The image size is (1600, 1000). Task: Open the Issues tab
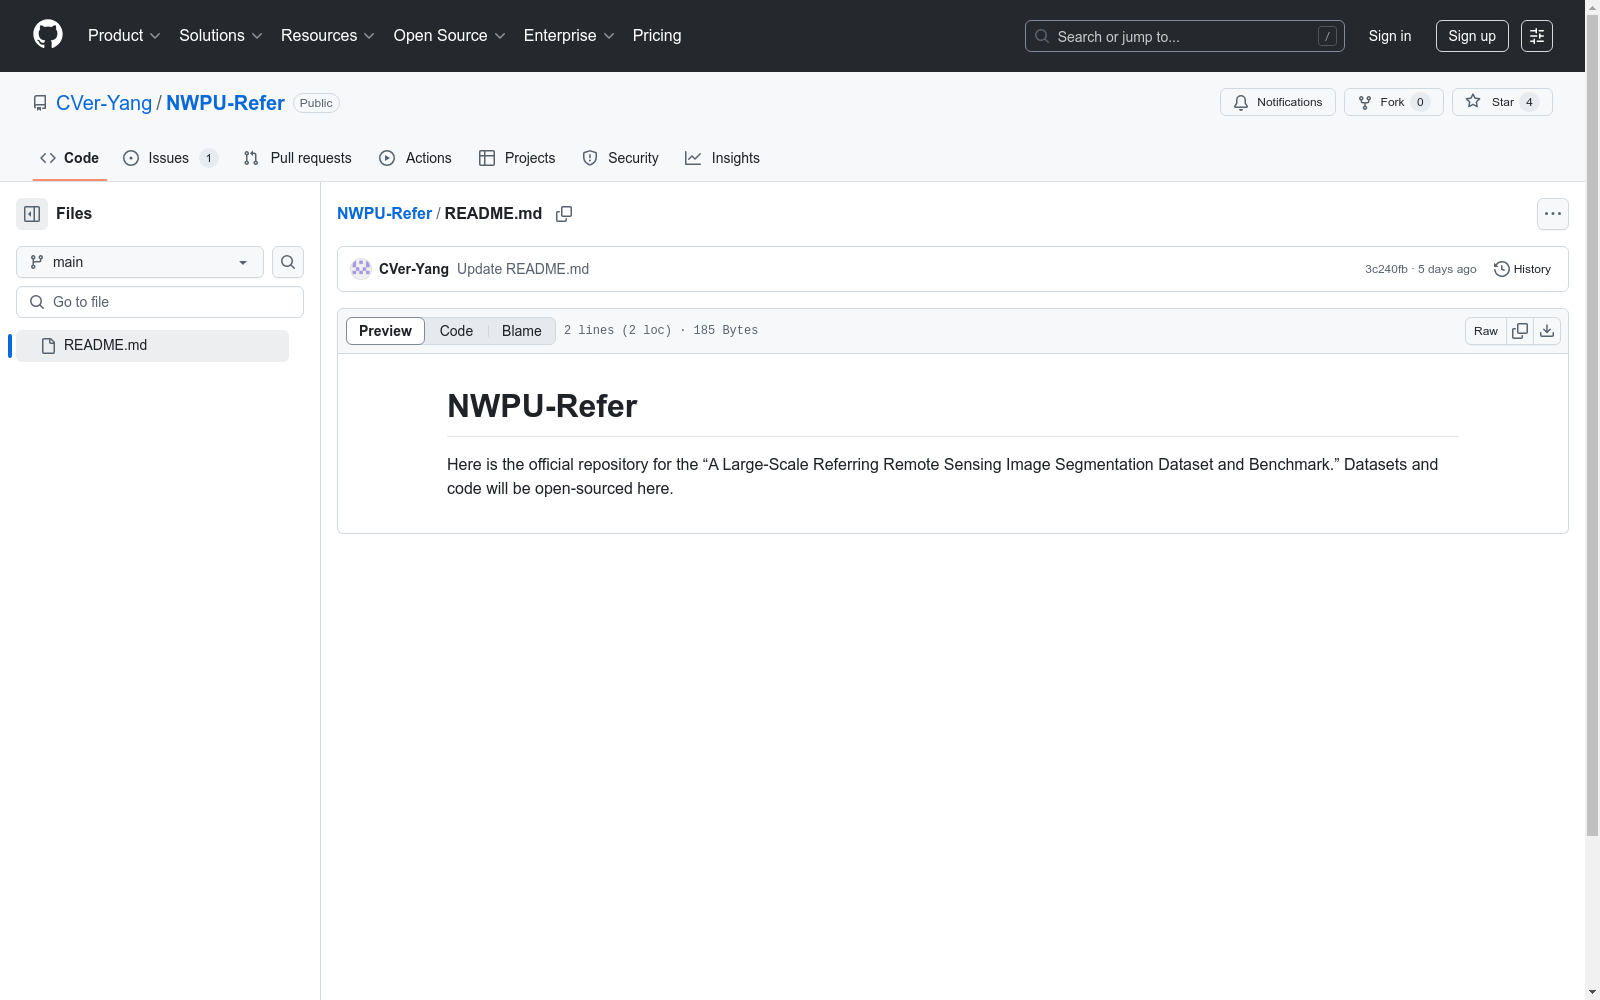point(169,158)
